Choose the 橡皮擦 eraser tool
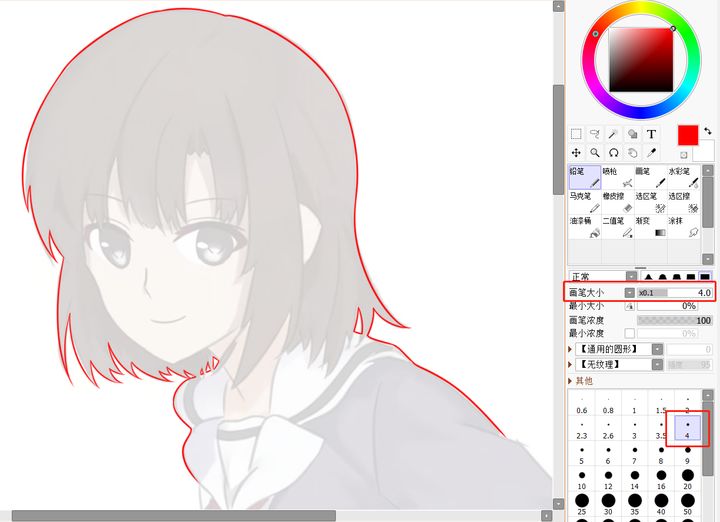The image size is (720, 522). 618,202
